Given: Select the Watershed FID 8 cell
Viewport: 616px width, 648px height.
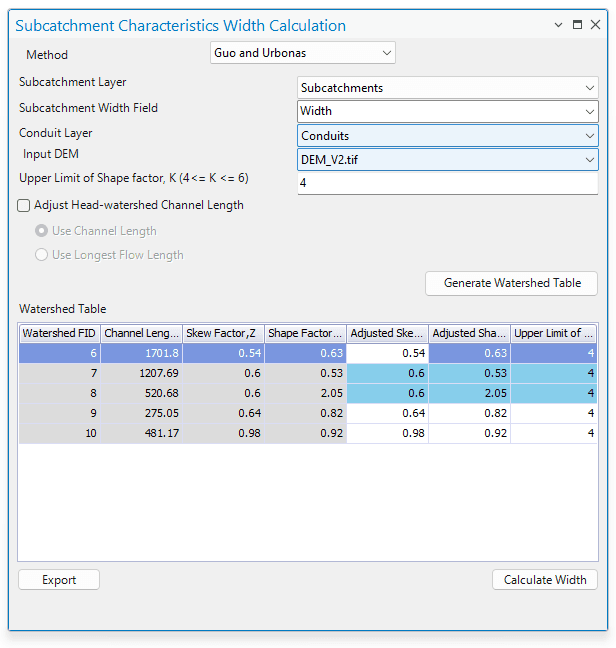Looking at the screenshot, I should 59,393.
